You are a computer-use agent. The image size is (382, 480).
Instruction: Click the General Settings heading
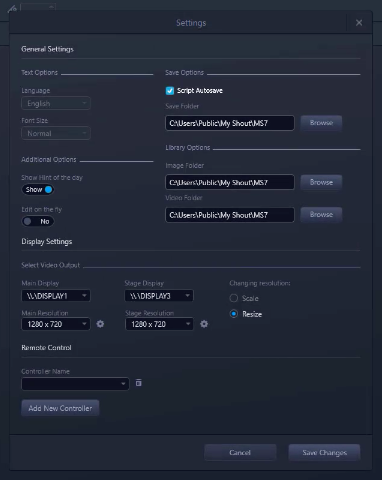(x=47, y=49)
